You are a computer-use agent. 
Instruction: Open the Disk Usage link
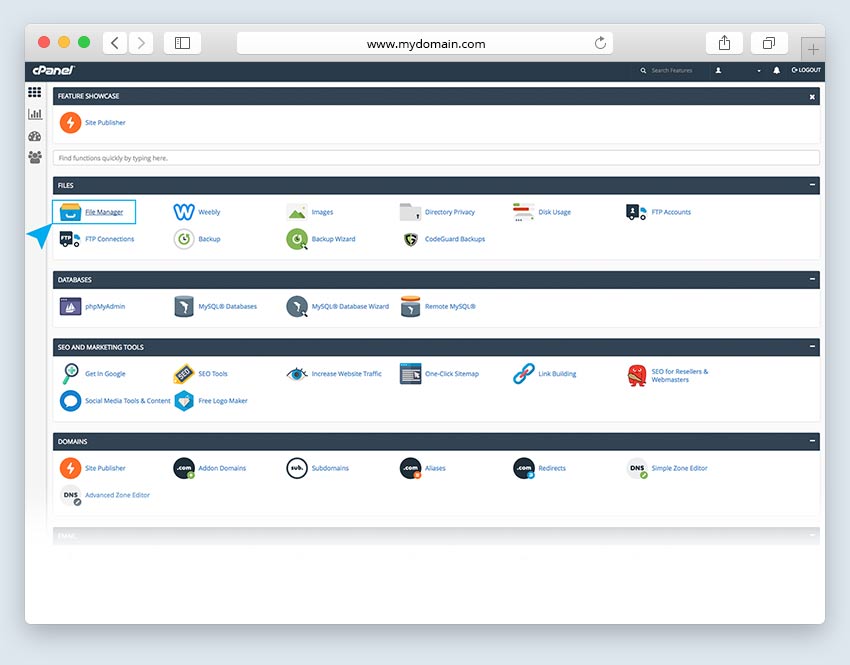coord(554,212)
